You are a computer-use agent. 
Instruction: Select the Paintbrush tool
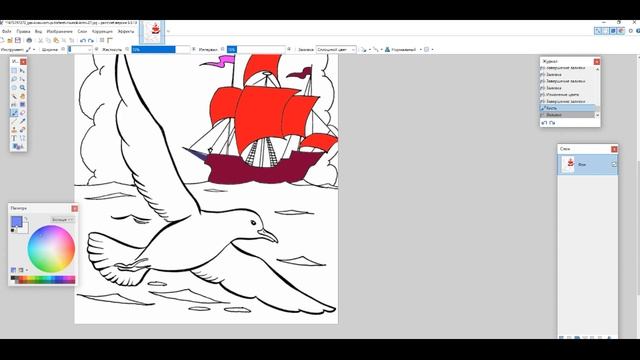click(14, 113)
